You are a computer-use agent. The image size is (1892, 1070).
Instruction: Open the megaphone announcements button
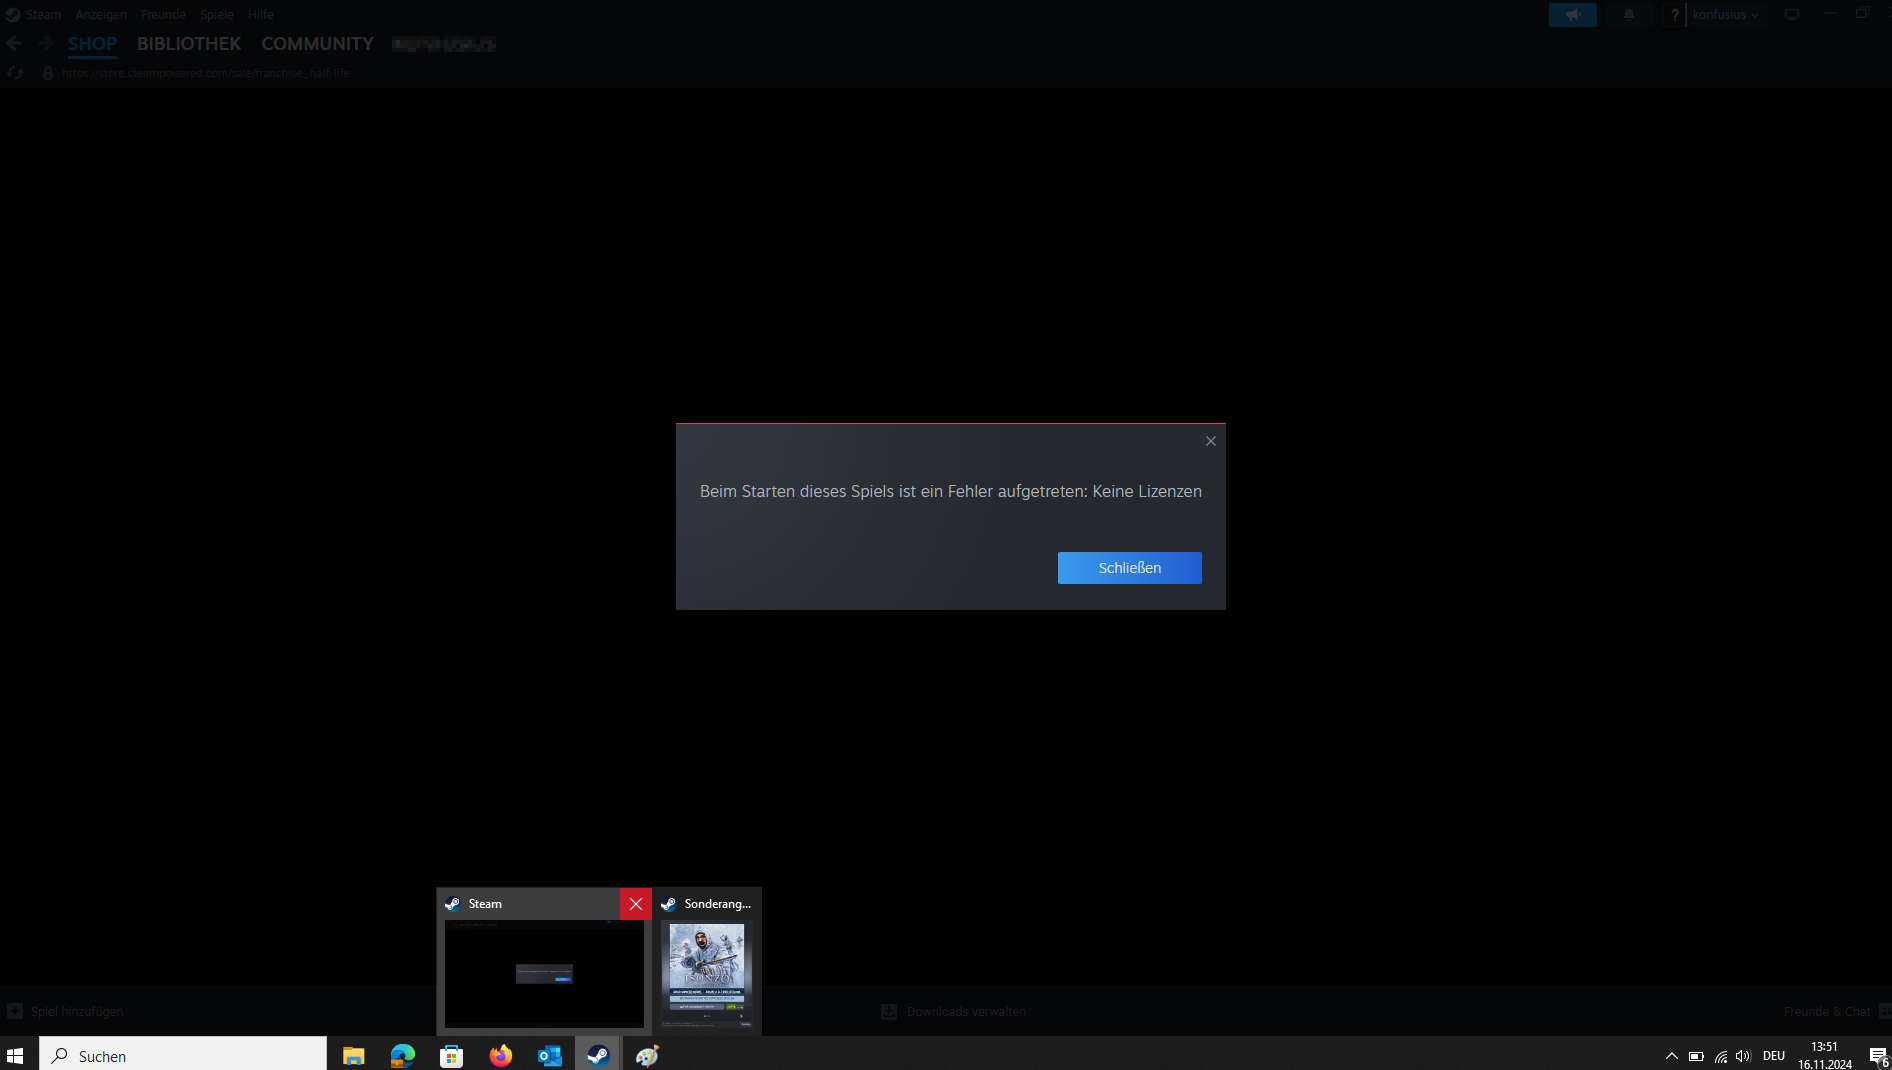tap(1573, 15)
